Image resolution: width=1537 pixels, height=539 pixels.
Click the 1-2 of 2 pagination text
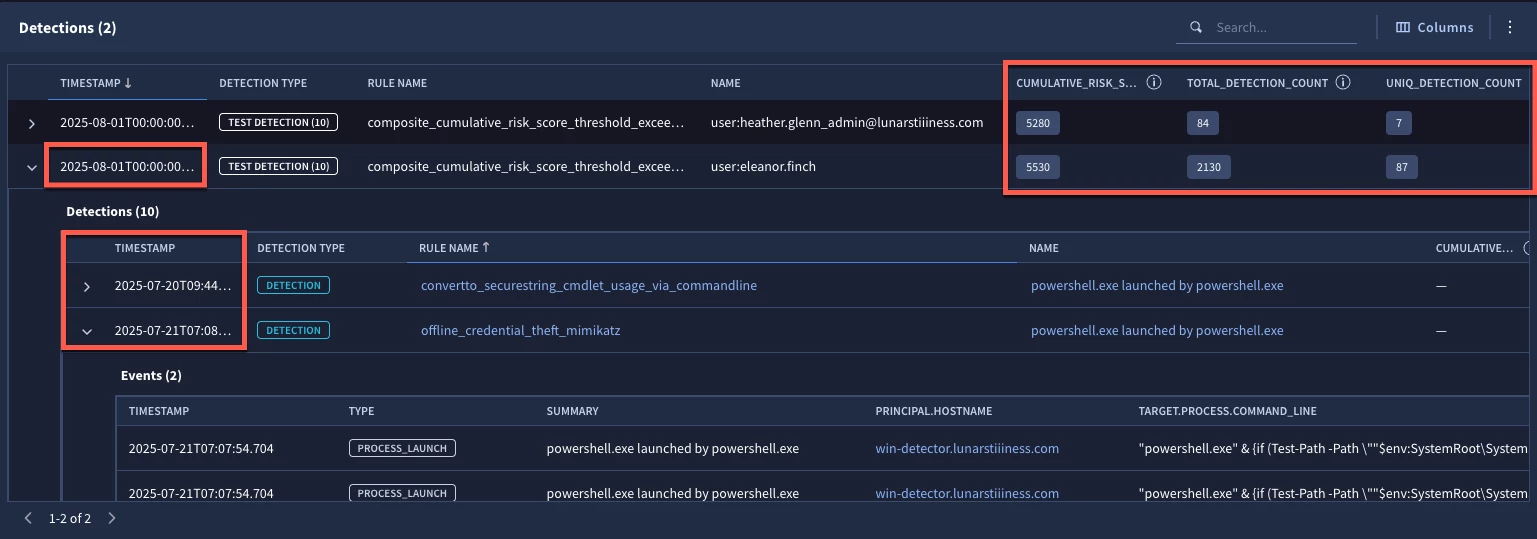tap(70, 519)
